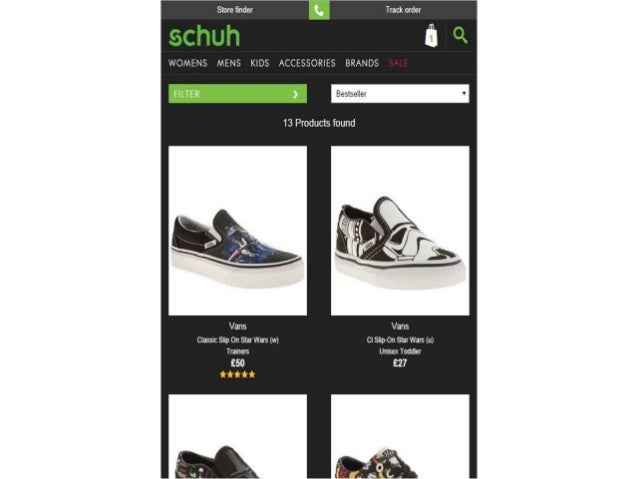Visit the red SALE section
Screen dimensions: 638x479
point(398,63)
